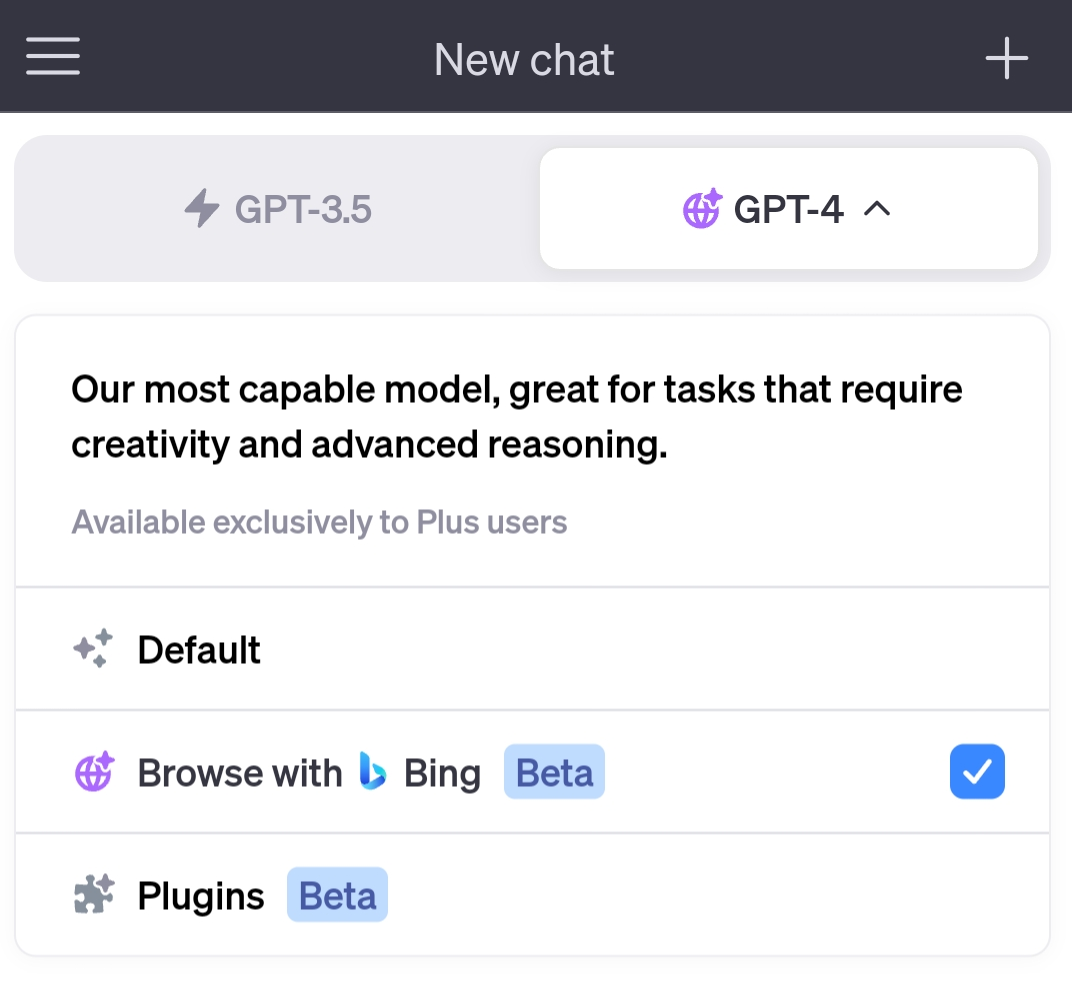This screenshot has width=1072, height=992.
Task: Start a new chat with plus icon
Action: pos(1006,58)
